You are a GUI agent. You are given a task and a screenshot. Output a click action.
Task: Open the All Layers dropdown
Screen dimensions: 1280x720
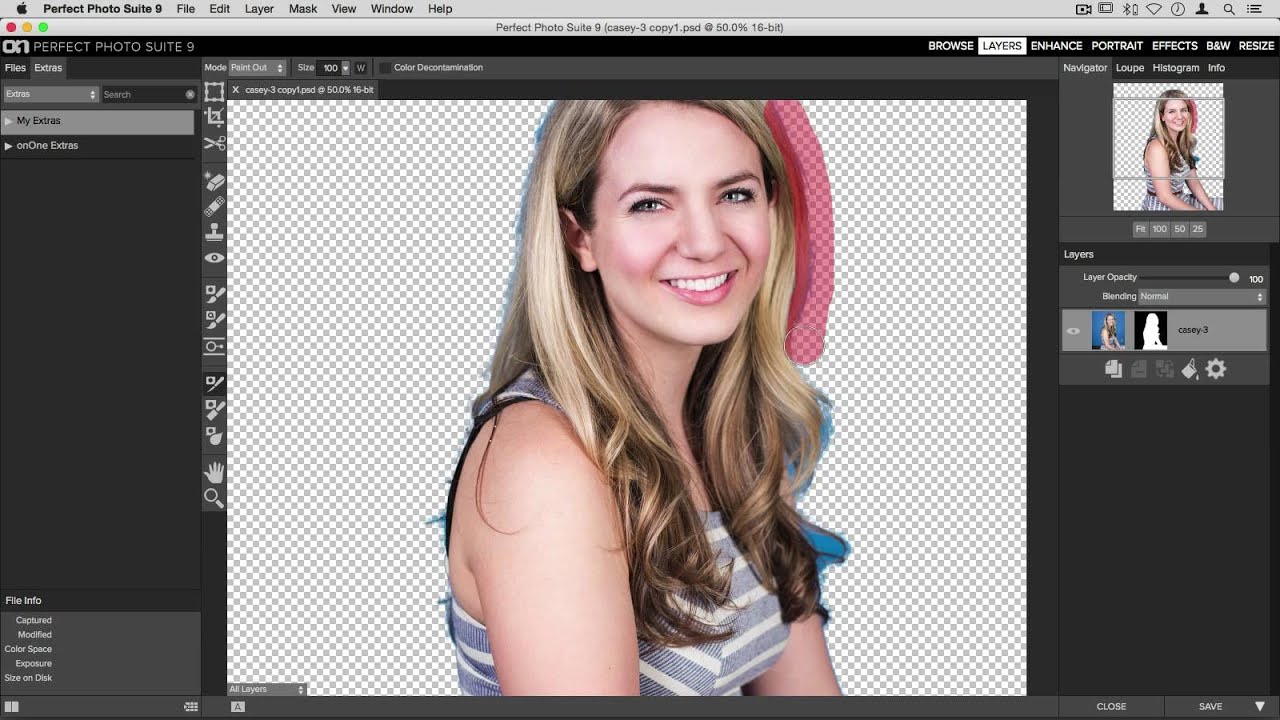pyautogui.click(x=265, y=689)
